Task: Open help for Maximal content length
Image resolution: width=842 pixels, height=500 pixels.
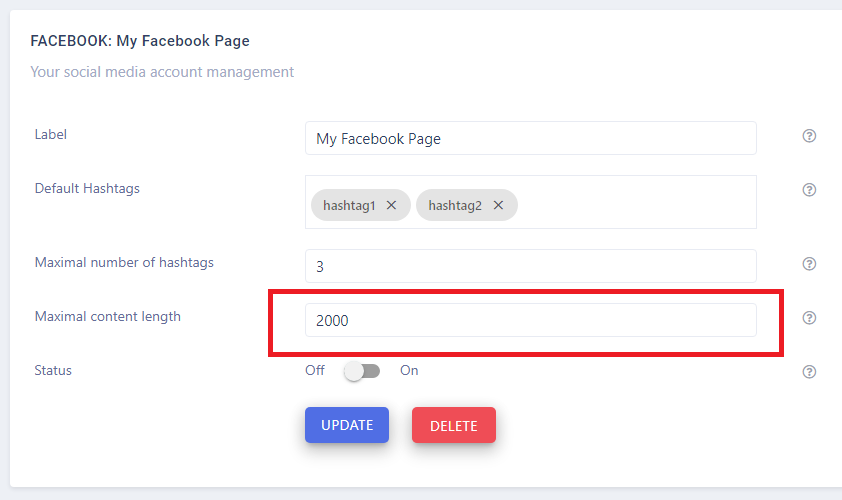Action: (809, 318)
